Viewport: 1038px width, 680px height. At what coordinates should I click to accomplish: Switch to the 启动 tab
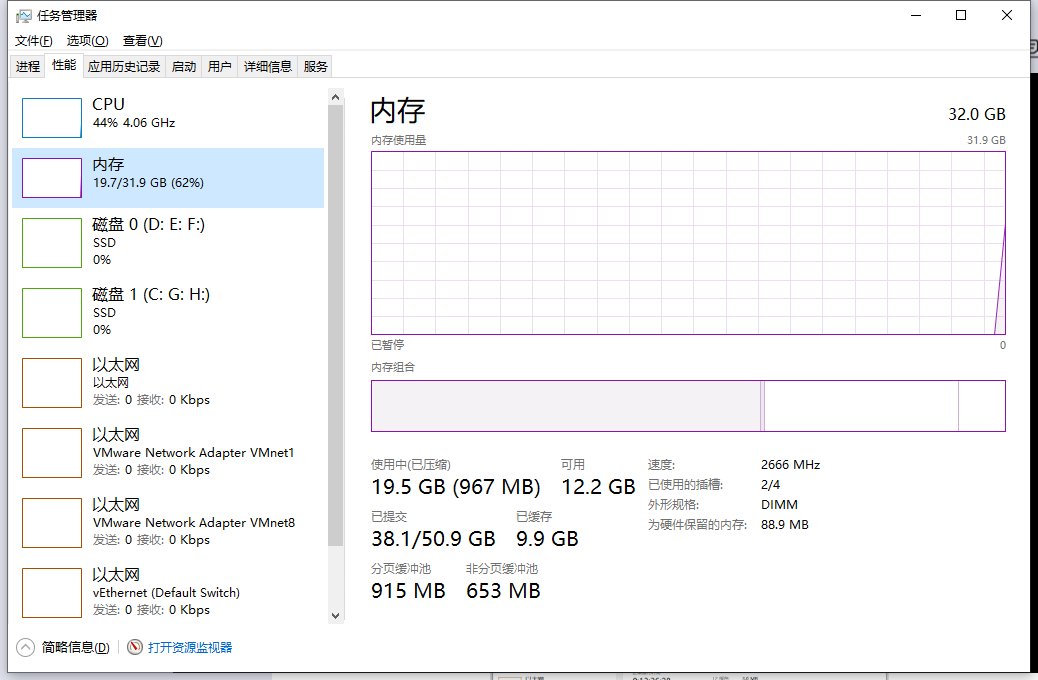tap(184, 67)
